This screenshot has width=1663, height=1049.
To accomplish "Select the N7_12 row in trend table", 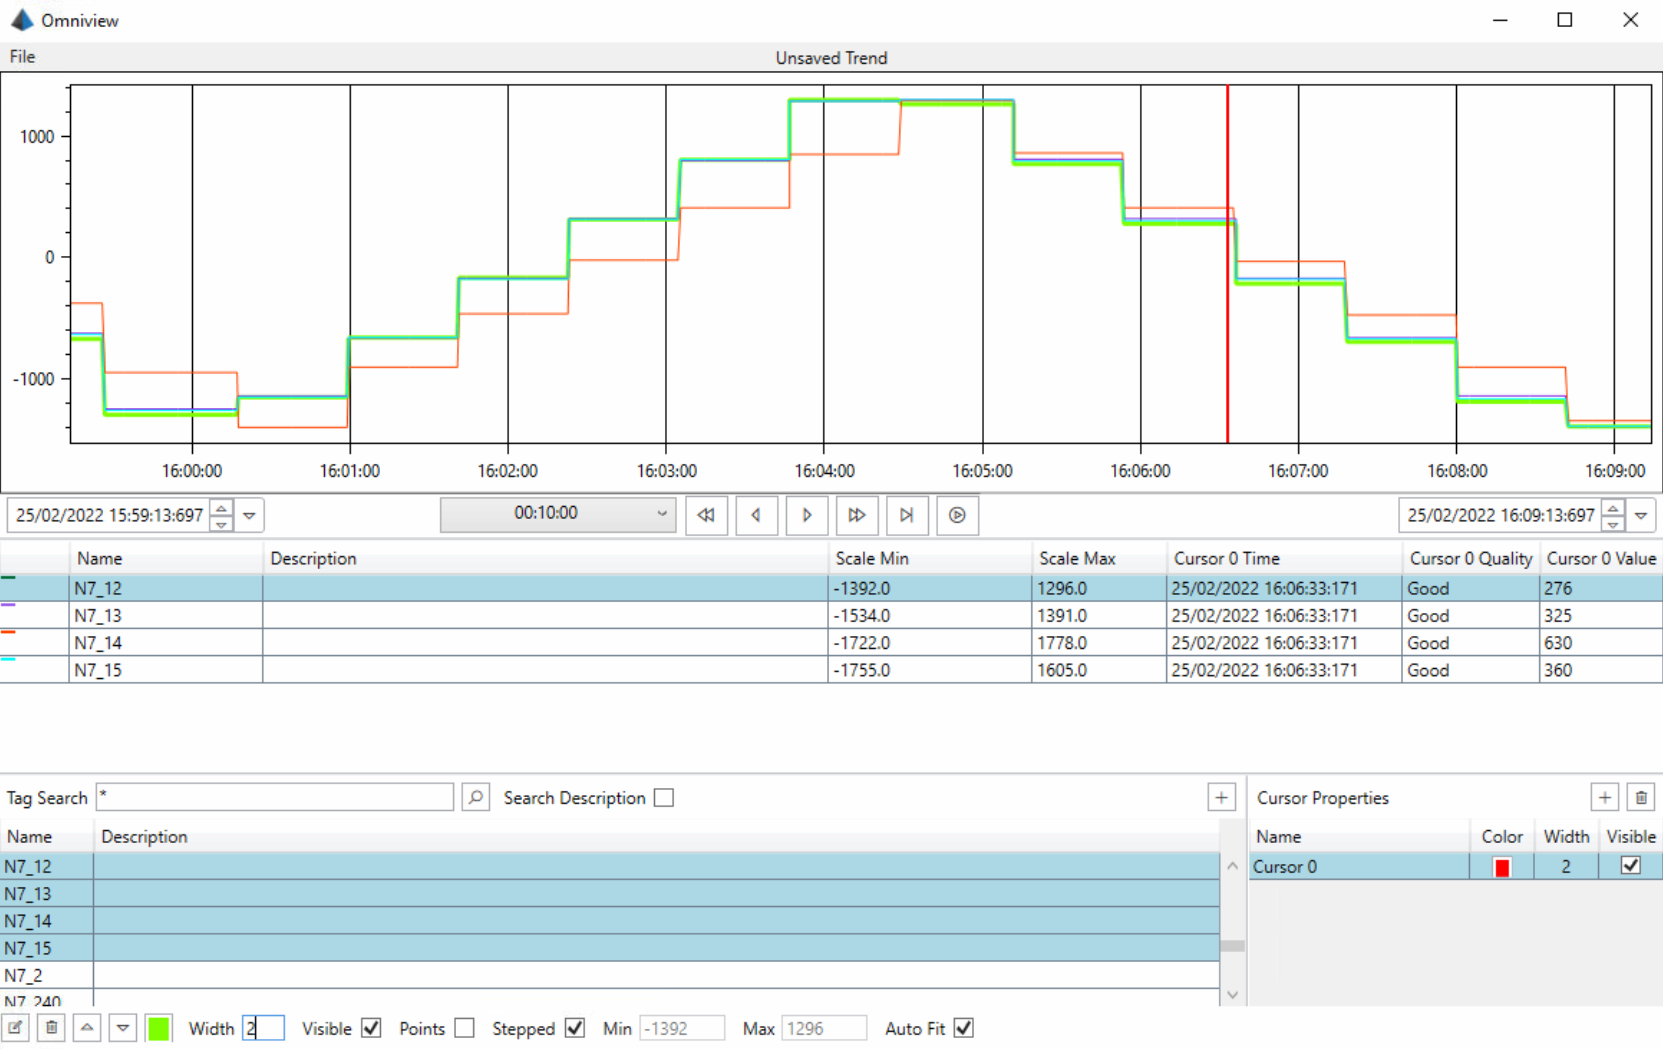I will 831,588.
